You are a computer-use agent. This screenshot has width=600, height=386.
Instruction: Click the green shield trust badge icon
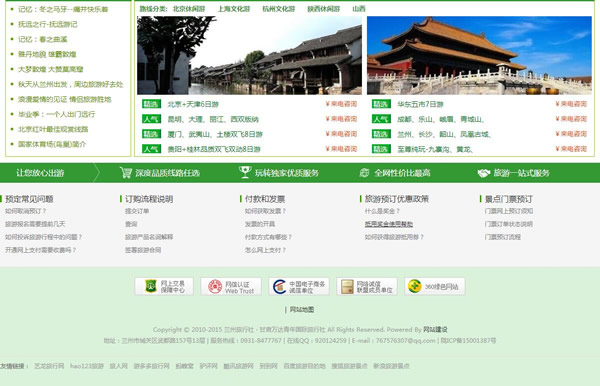pos(150,286)
